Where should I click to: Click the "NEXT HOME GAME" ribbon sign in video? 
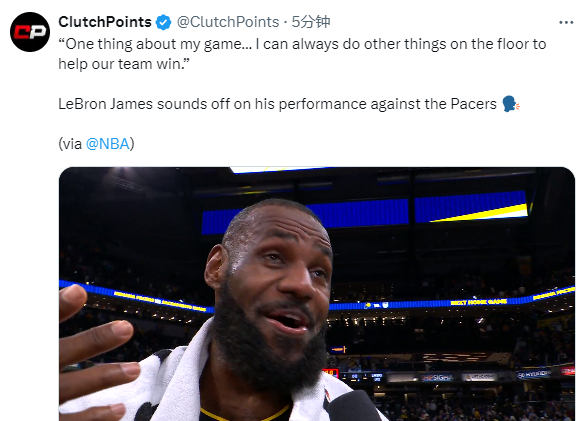(x=479, y=302)
